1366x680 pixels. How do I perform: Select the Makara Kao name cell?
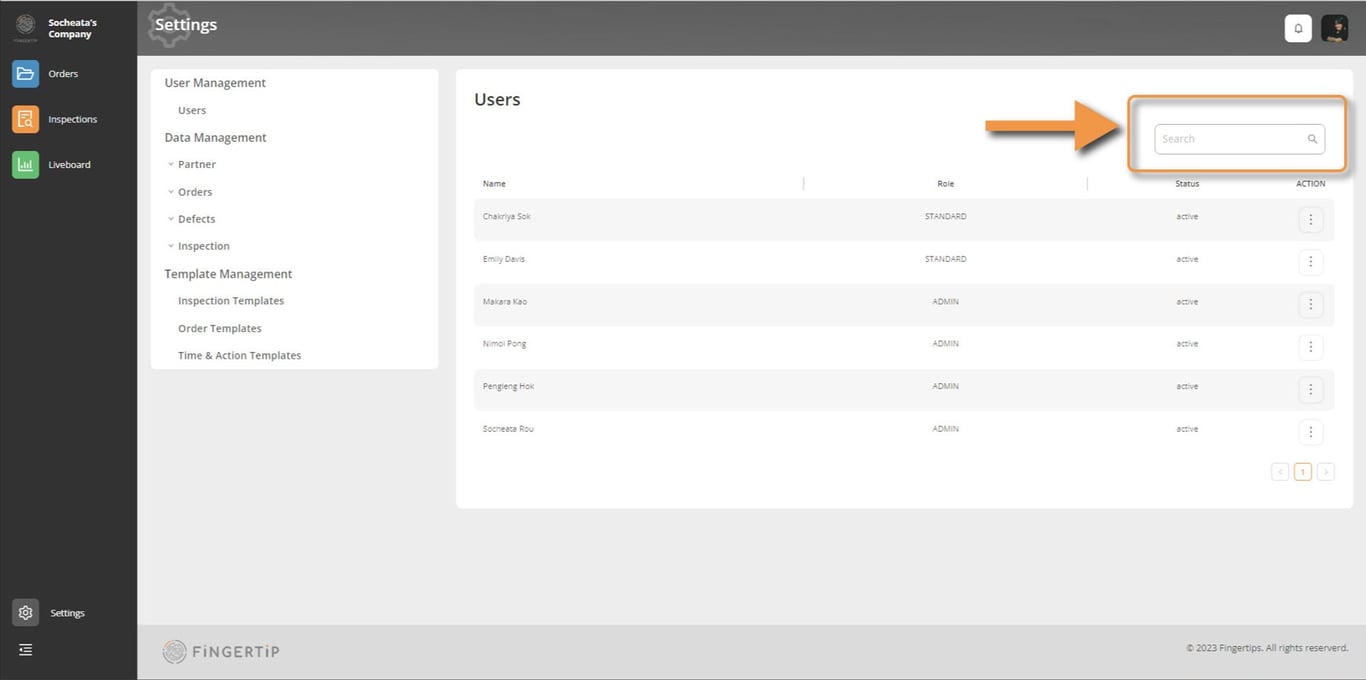point(505,302)
